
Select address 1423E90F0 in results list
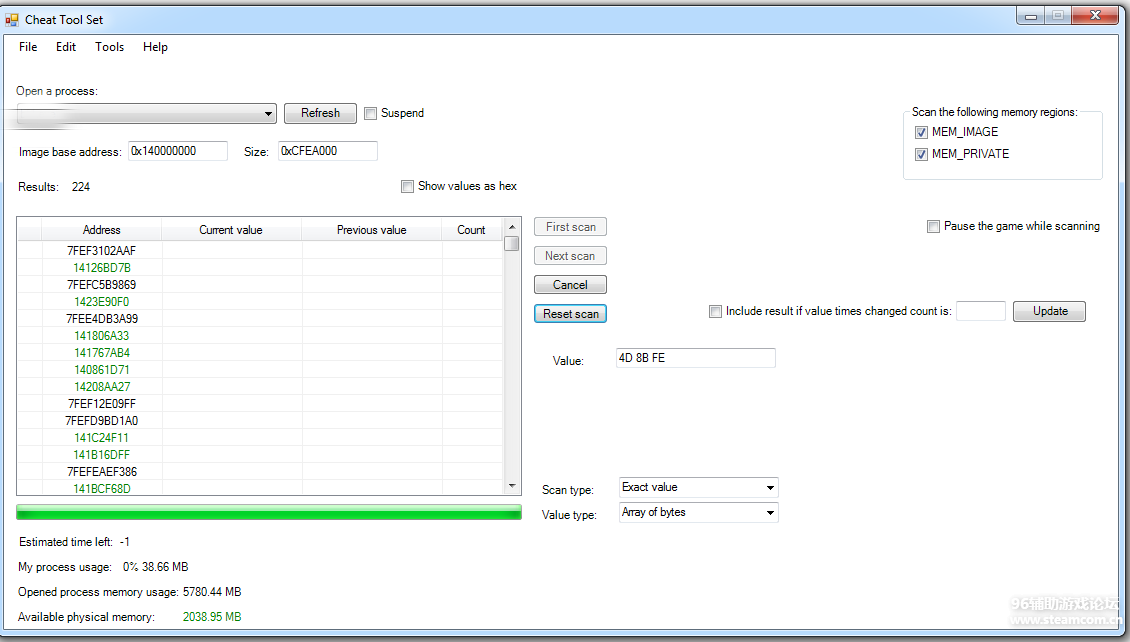pyautogui.click(x=101, y=302)
